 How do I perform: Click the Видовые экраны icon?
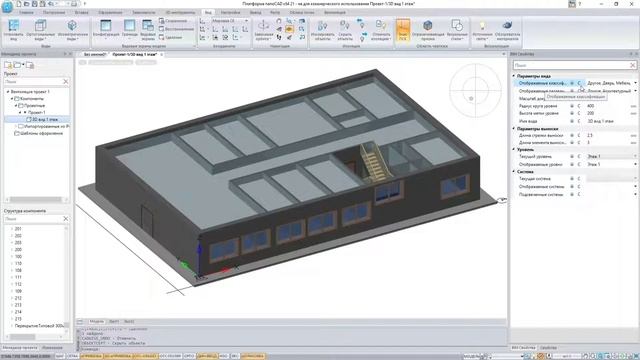pos(148,25)
